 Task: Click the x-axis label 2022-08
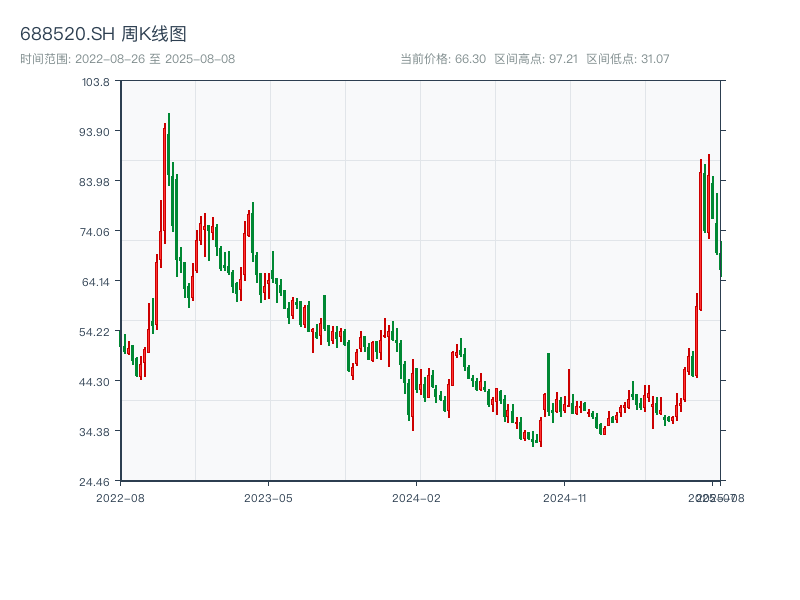pyautogui.click(x=120, y=498)
